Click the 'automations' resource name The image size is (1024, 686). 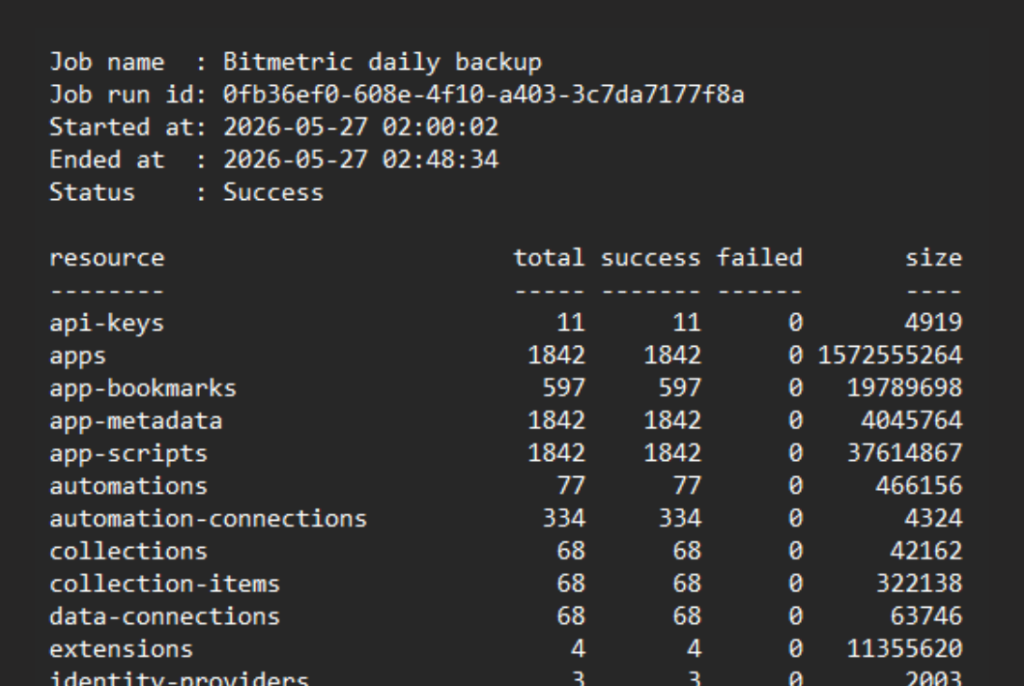click(129, 487)
